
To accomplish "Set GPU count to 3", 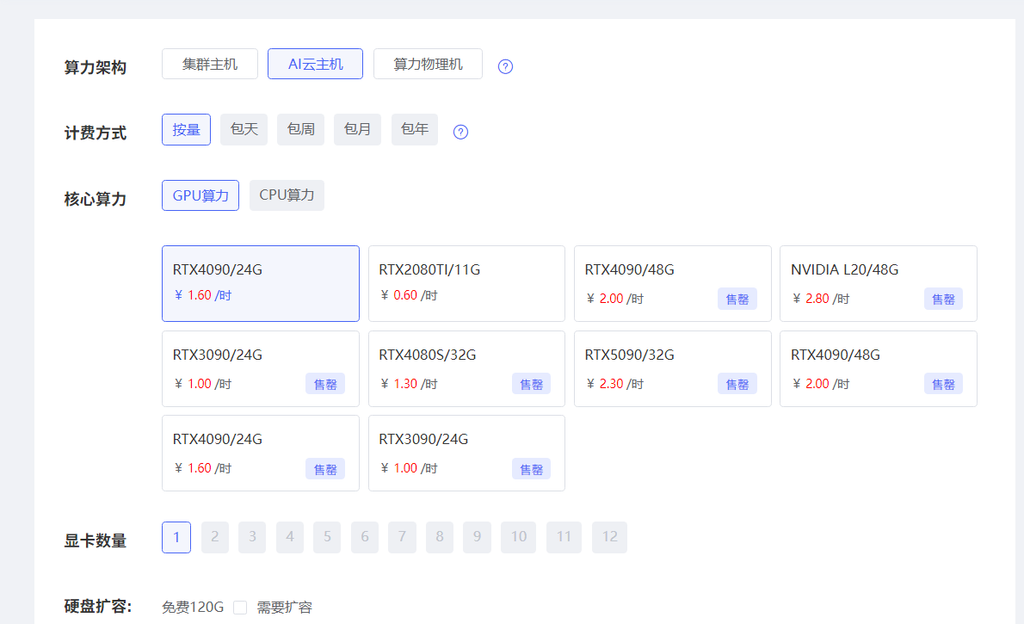I will click(252, 537).
